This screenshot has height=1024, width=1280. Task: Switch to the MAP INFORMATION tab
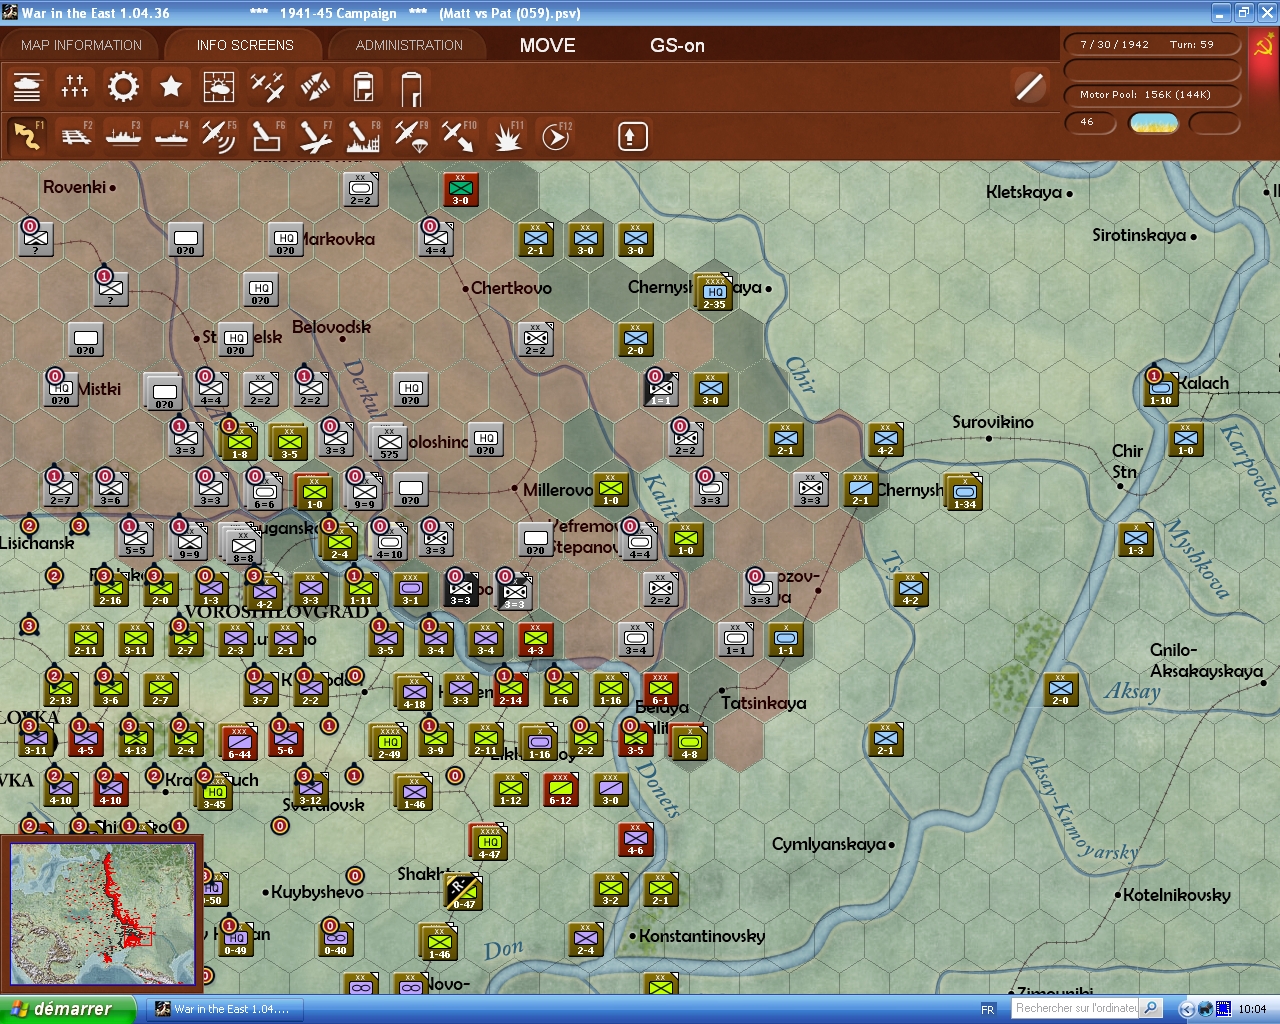(x=81, y=45)
